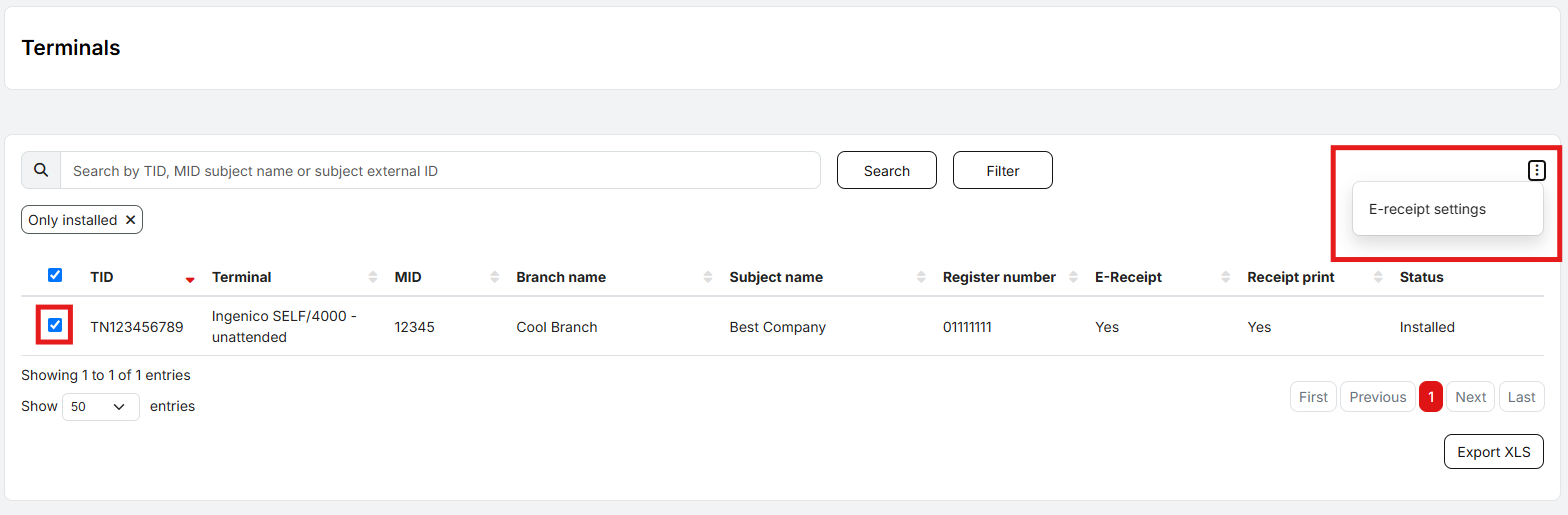Viewport: 1568px width, 515px height.
Task: Sort table by Register number arrows
Action: [x=1074, y=277]
